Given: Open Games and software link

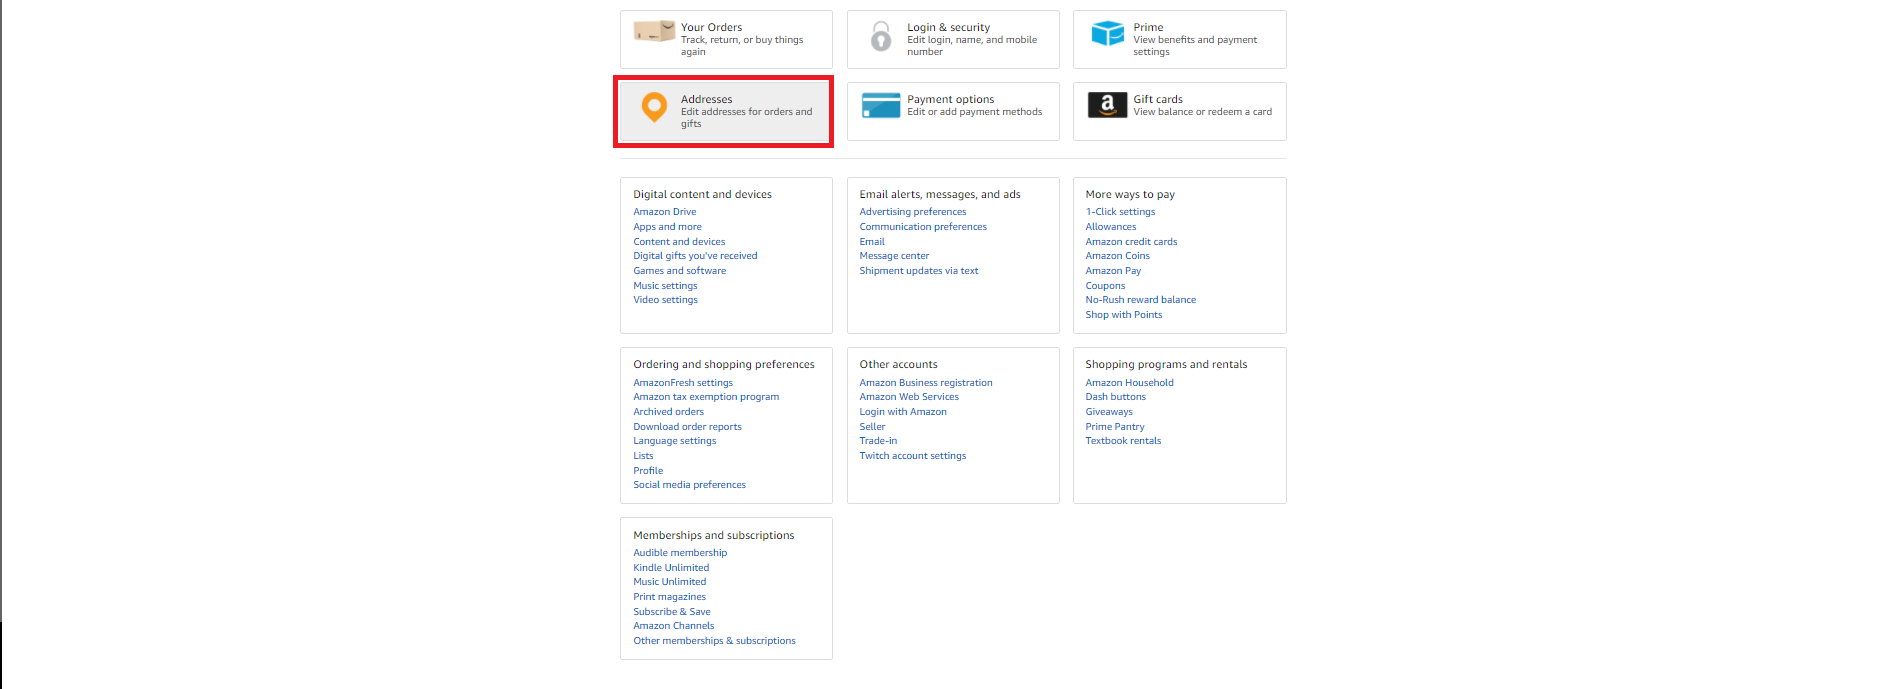Looking at the screenshot, I should click(679, 271).
